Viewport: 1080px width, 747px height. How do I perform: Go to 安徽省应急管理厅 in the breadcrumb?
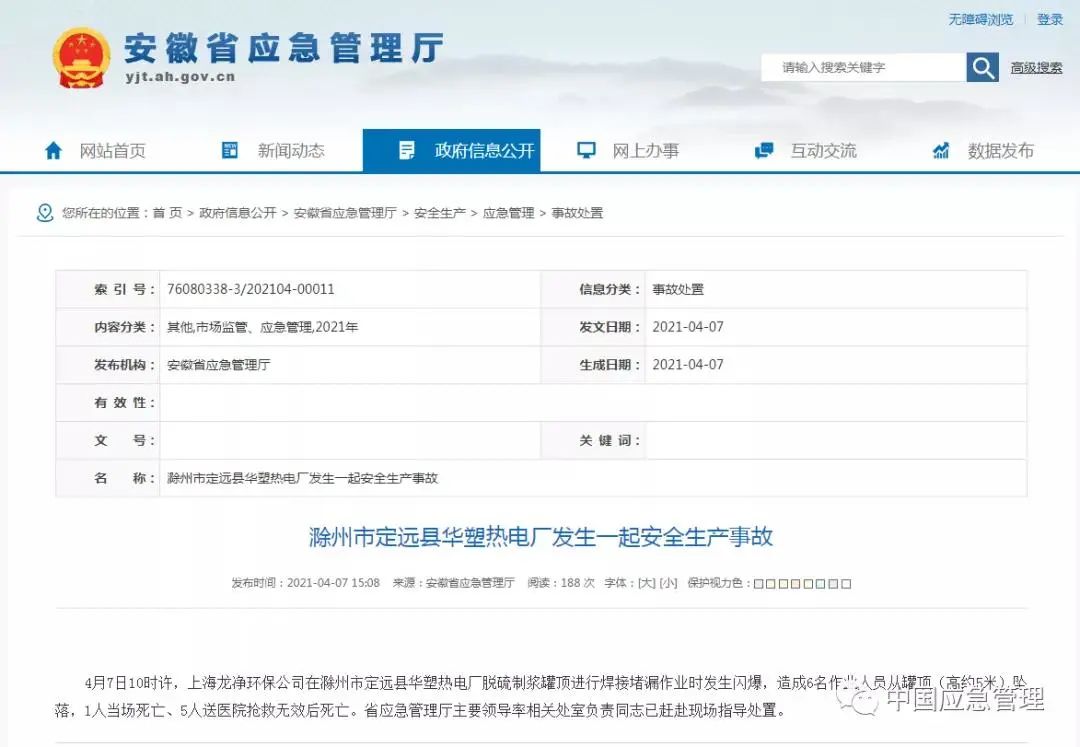345,213
